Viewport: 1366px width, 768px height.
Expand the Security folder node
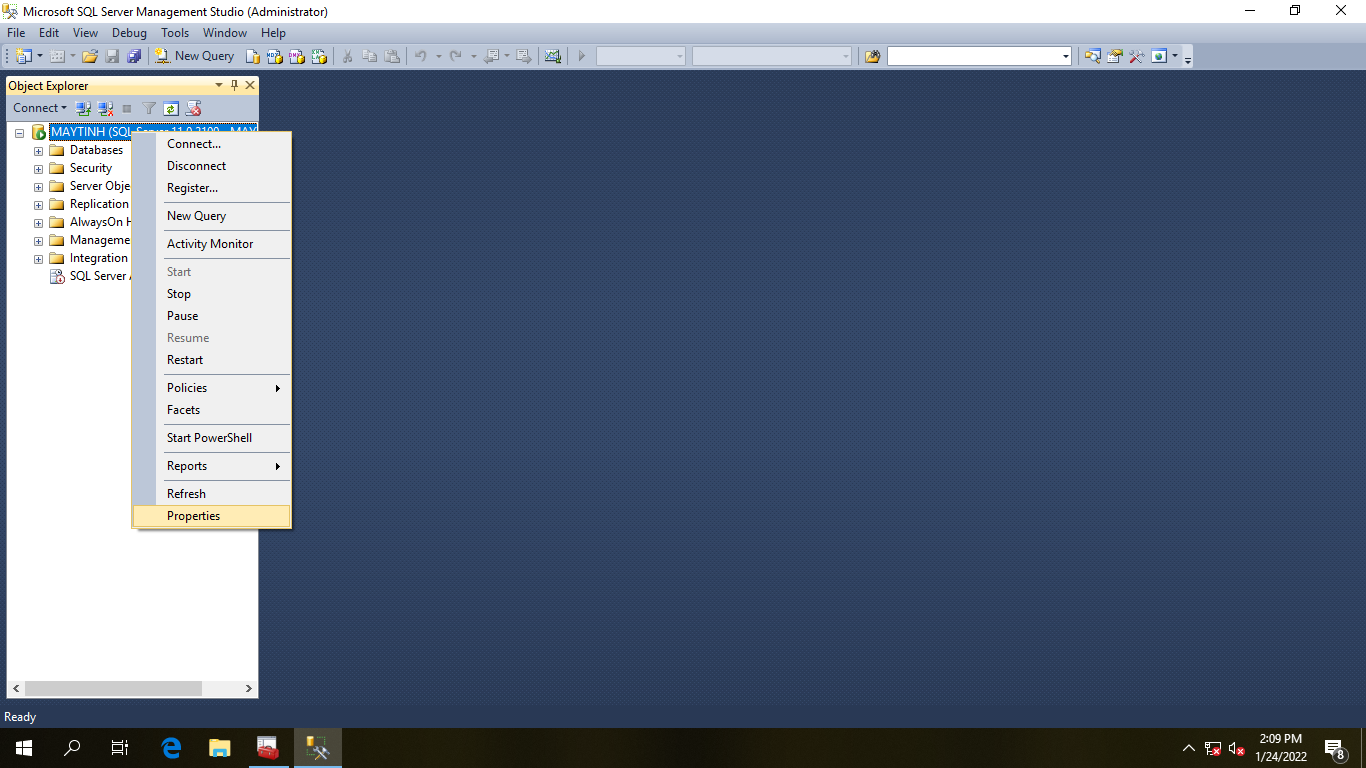tap(39, 169)
